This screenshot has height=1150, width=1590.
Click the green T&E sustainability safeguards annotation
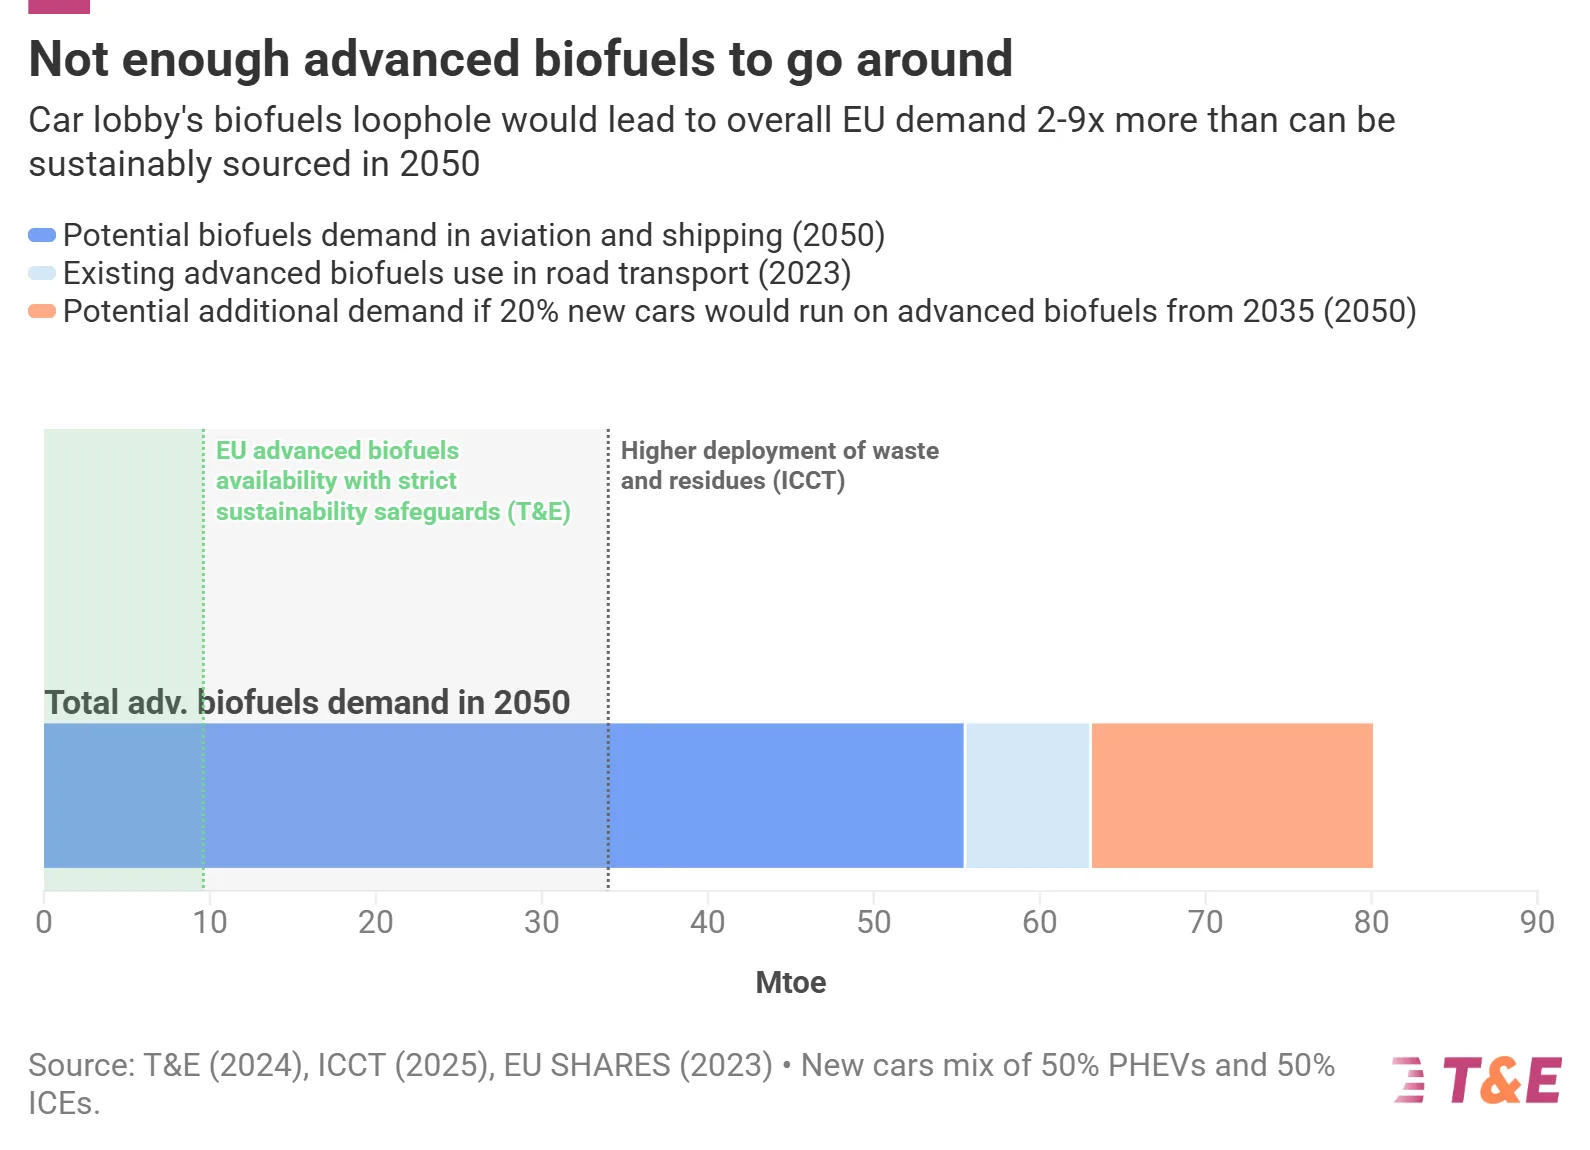click(x=392, y=481)
